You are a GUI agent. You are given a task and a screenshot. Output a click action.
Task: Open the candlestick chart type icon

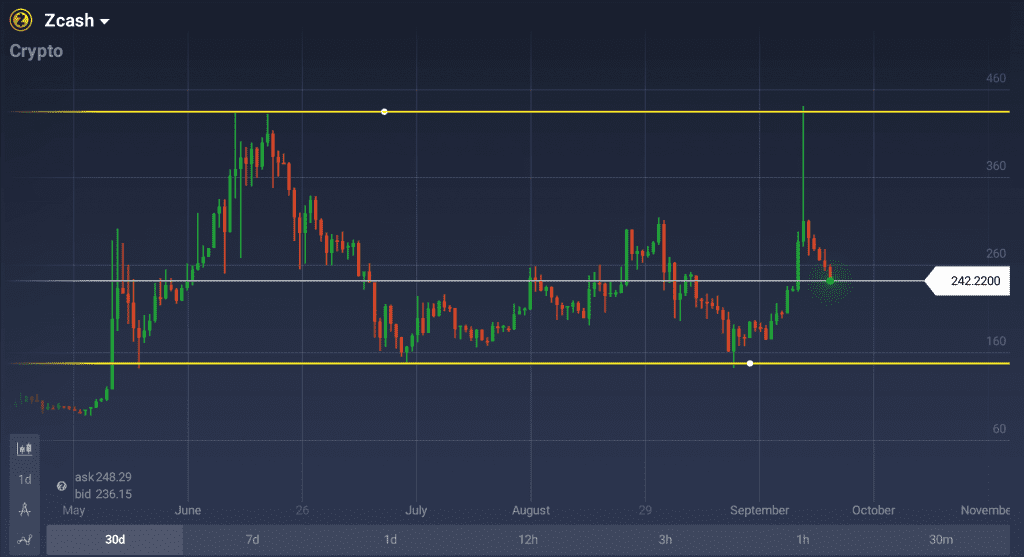pyautogui.click(x=25, y=449)
